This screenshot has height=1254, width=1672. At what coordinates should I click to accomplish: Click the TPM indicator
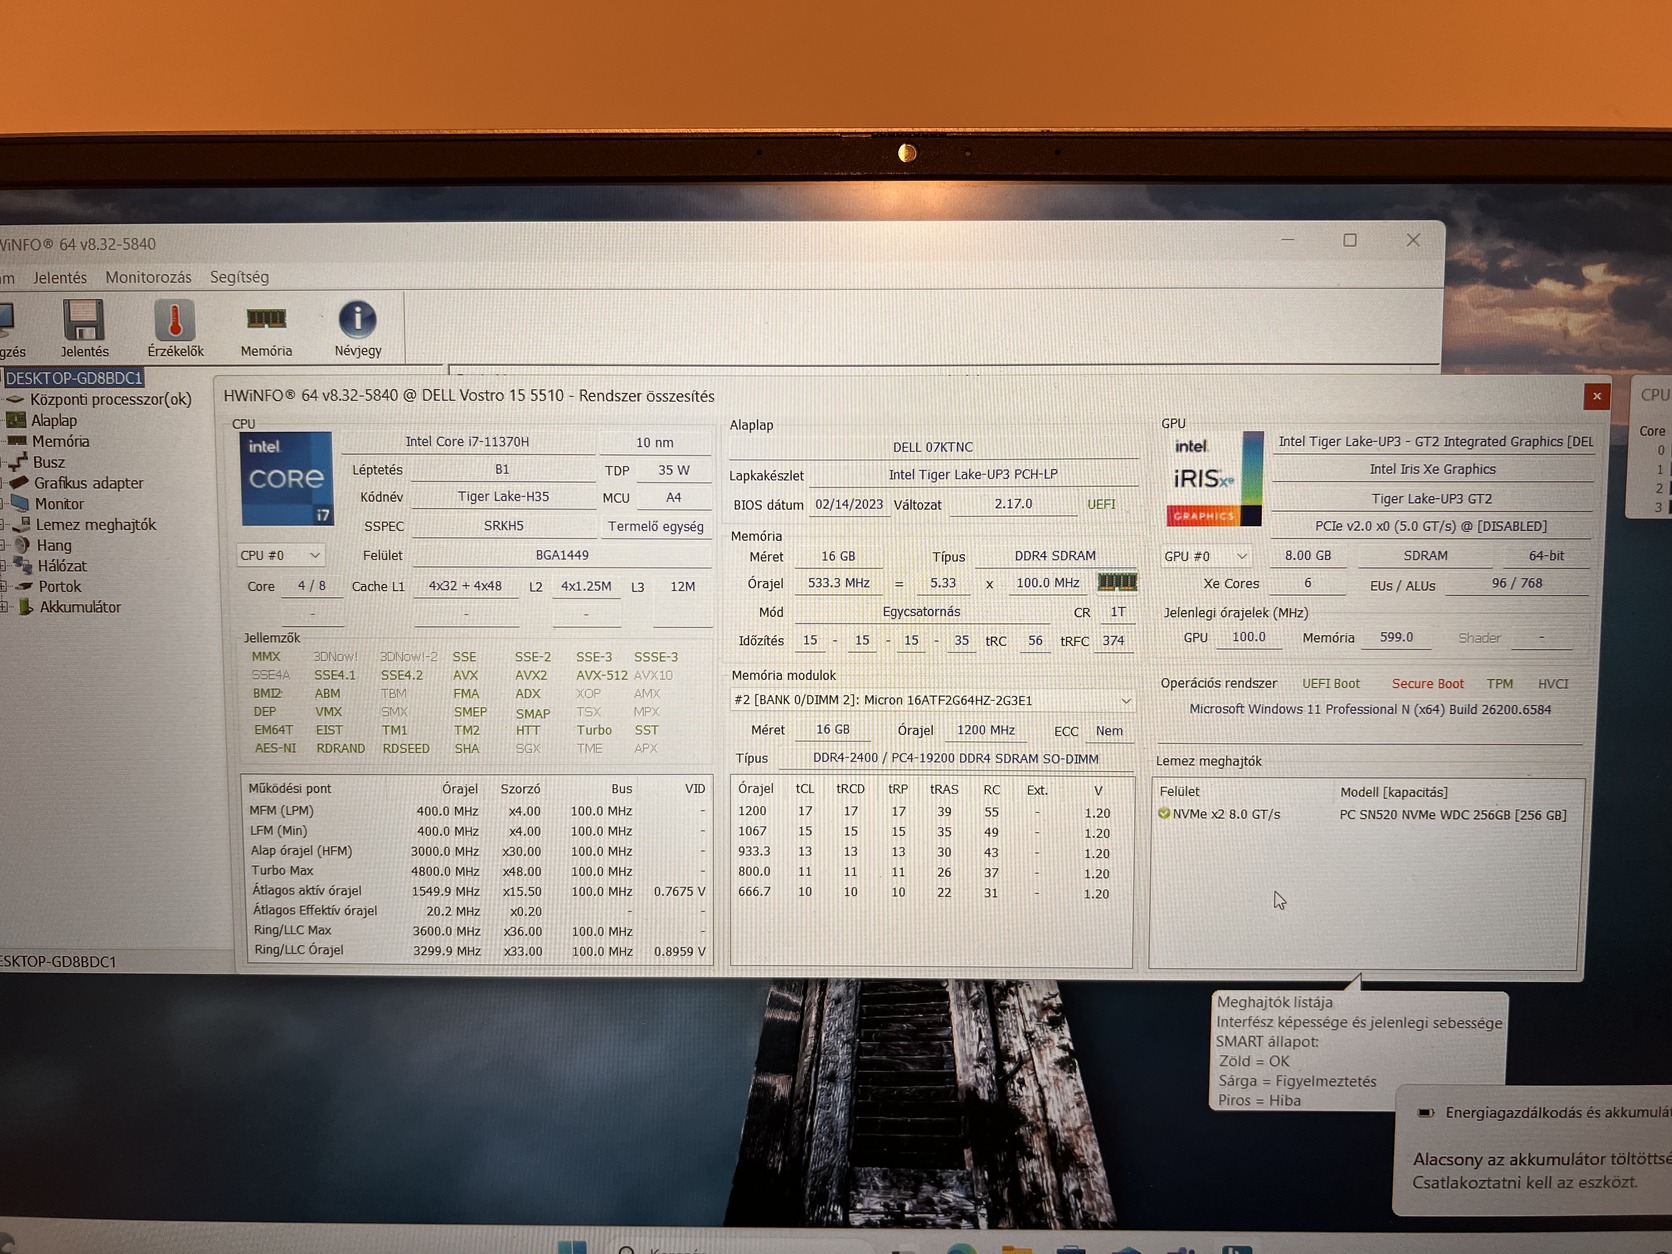point(1499,684)
